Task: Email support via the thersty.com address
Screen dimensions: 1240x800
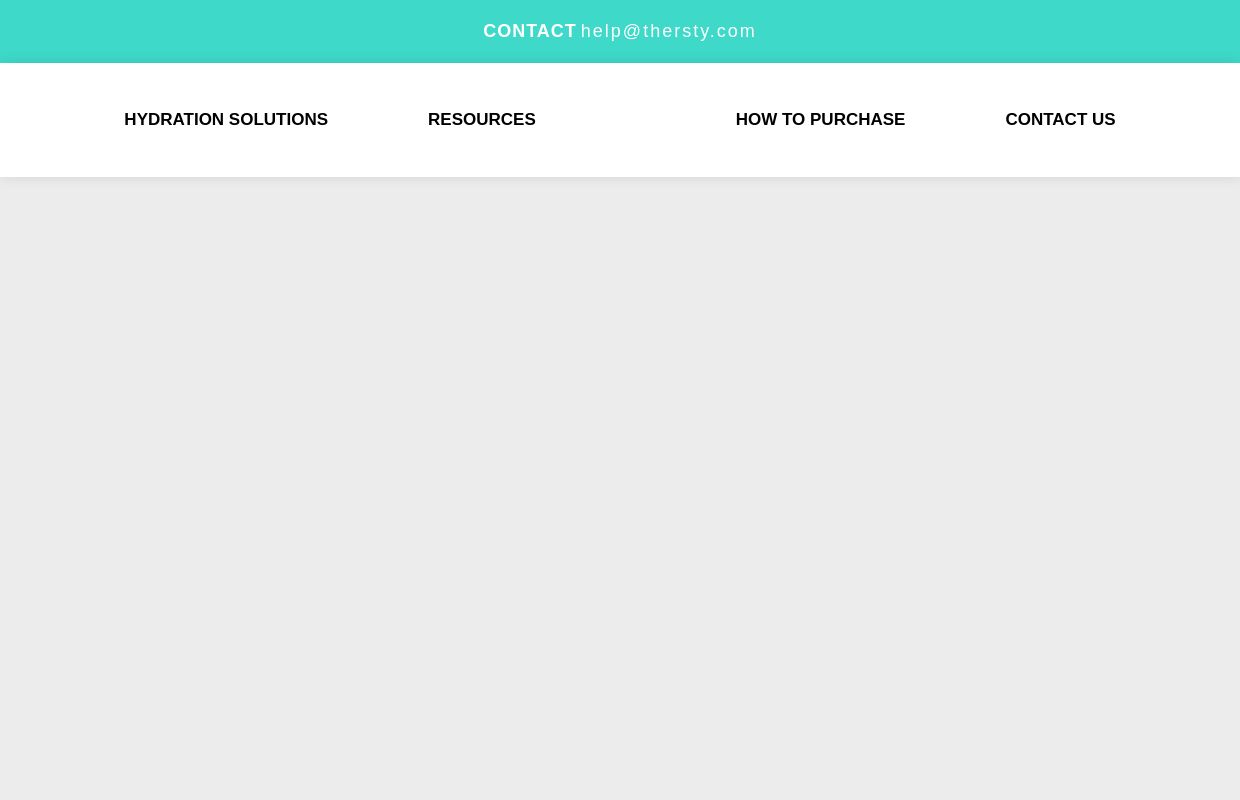Action: pos(668,31)
